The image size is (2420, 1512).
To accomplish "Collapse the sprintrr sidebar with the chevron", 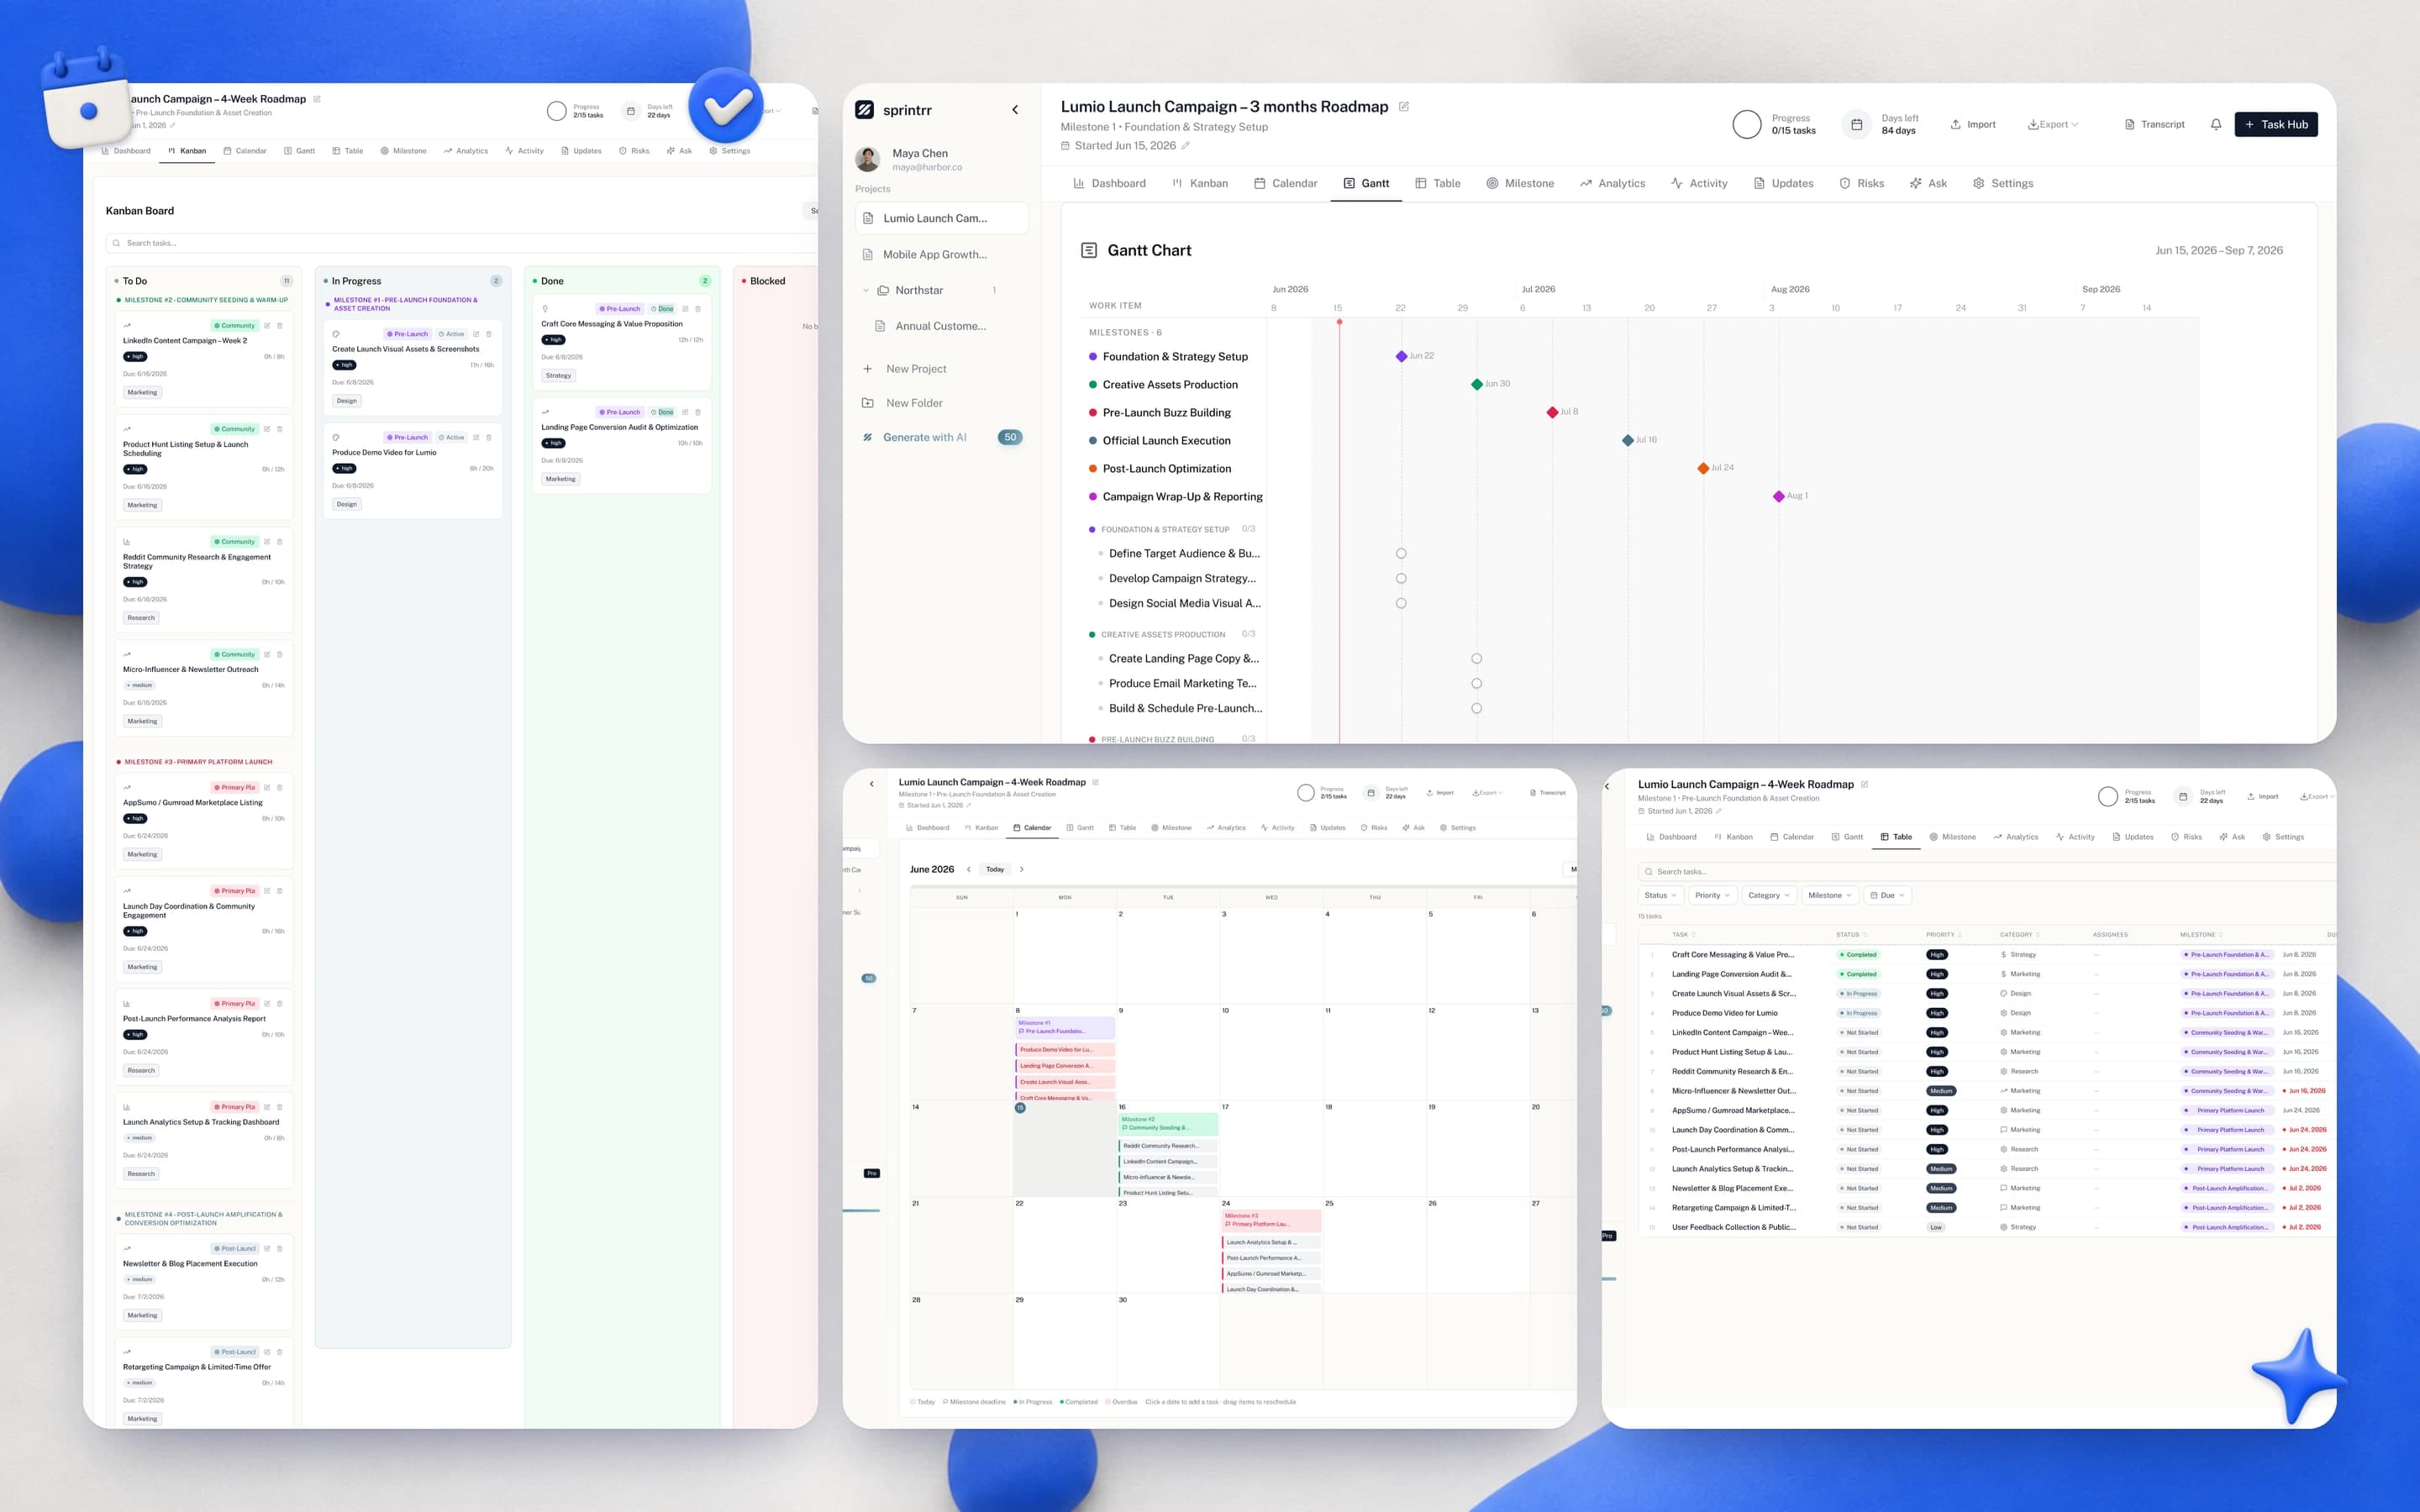I will pyautogui.click(x=1015, y=110).
